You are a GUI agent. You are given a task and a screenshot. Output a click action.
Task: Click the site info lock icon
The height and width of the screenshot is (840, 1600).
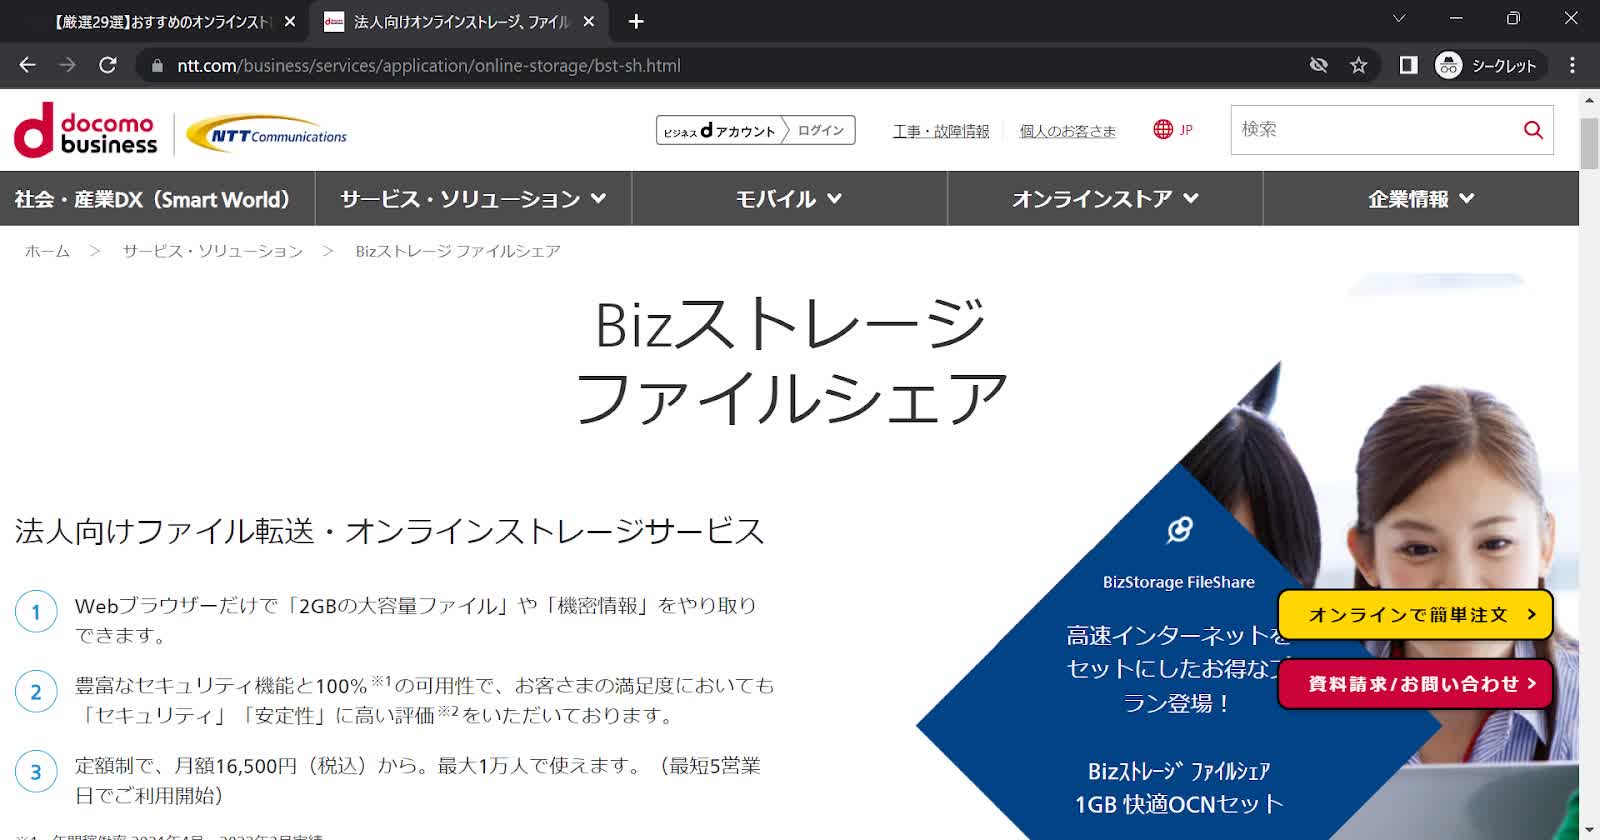(157, 66)
